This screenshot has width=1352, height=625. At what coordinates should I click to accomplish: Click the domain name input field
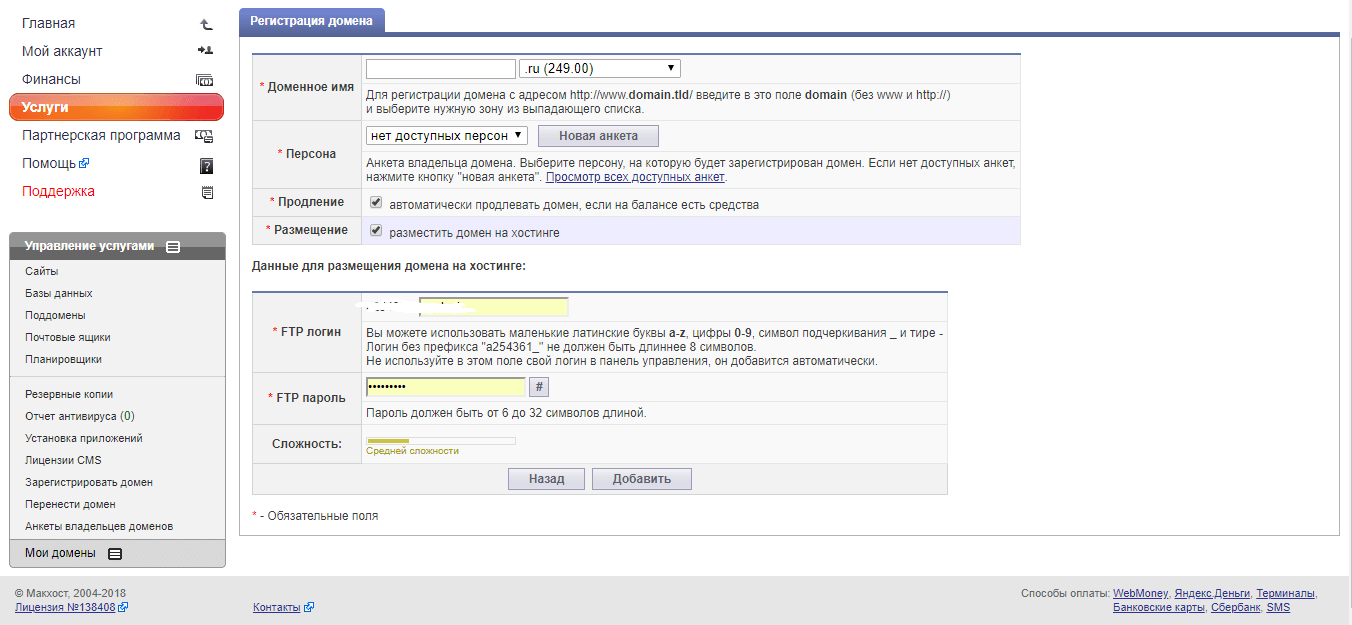440,69
